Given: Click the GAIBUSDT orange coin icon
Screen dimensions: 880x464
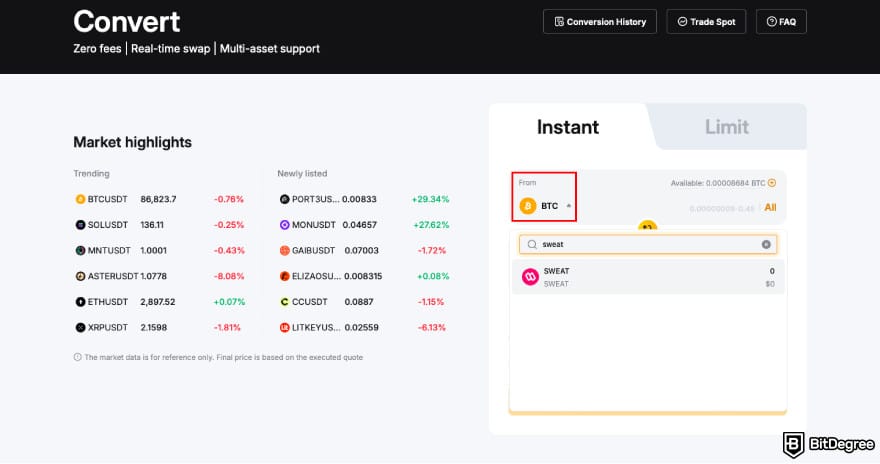Looking at the screenshot, I should click(x=285, y=250).
